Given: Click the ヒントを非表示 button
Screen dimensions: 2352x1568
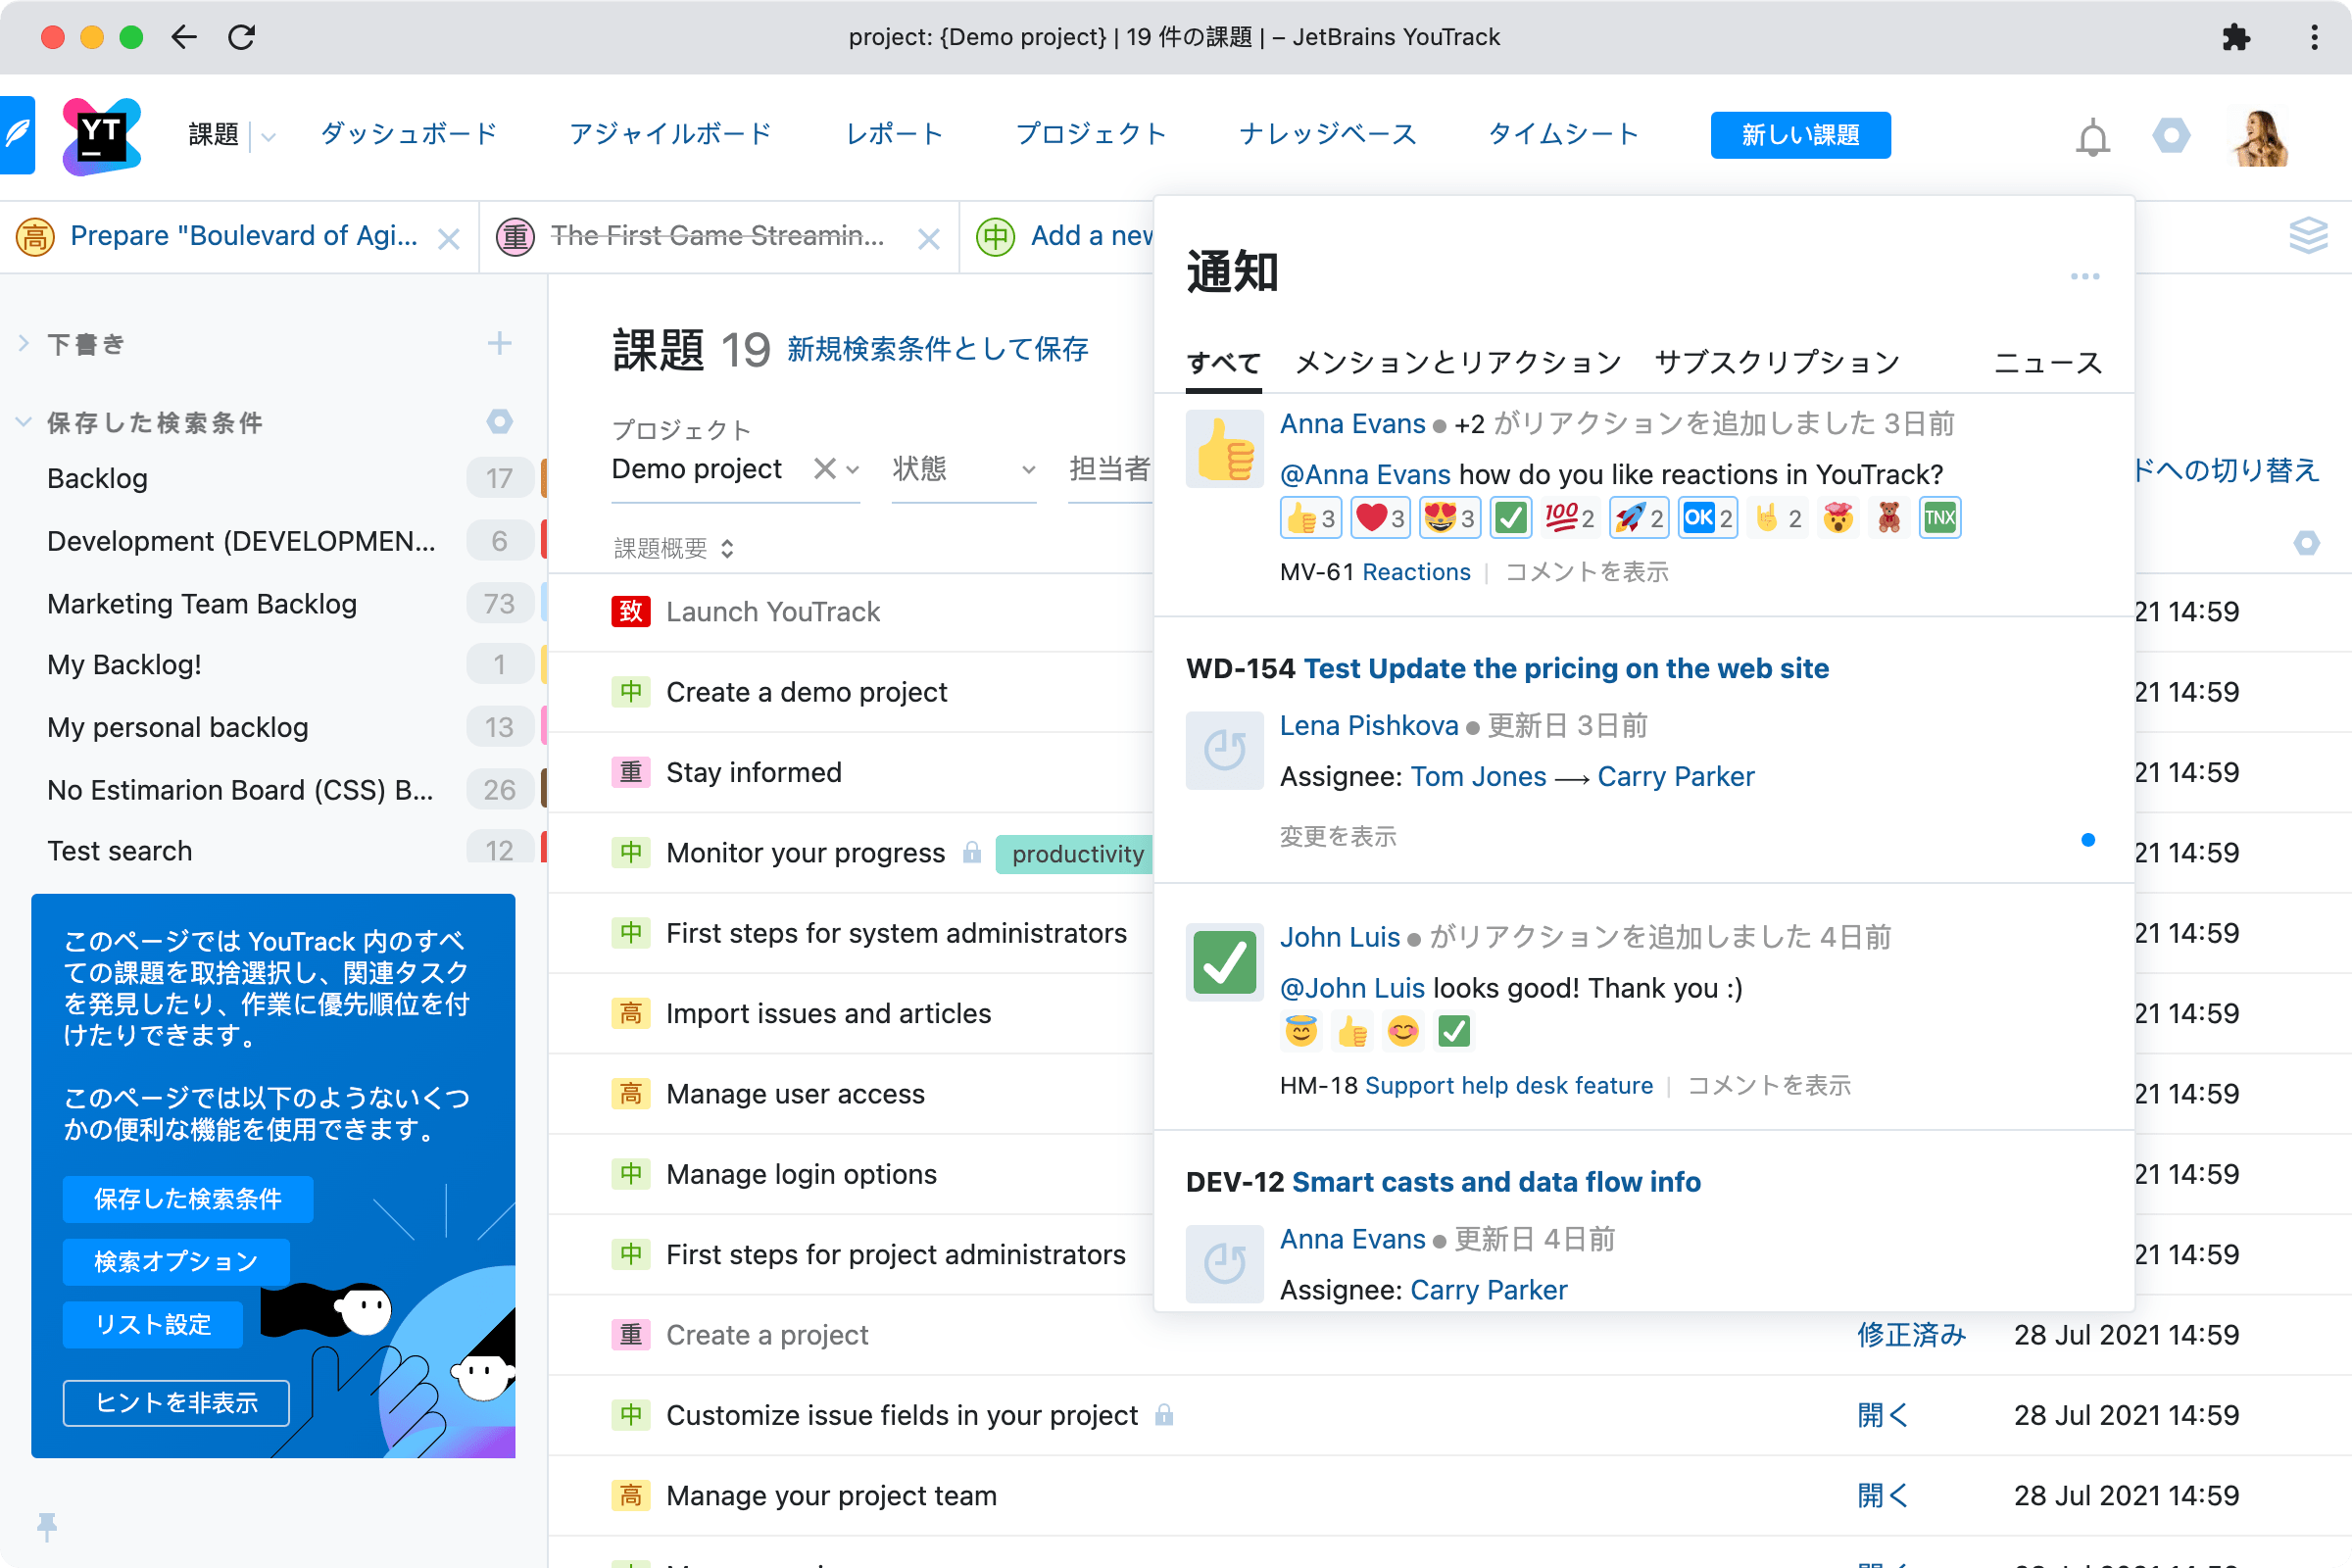Looking at the screenshot, I should tap(176, 1402).
